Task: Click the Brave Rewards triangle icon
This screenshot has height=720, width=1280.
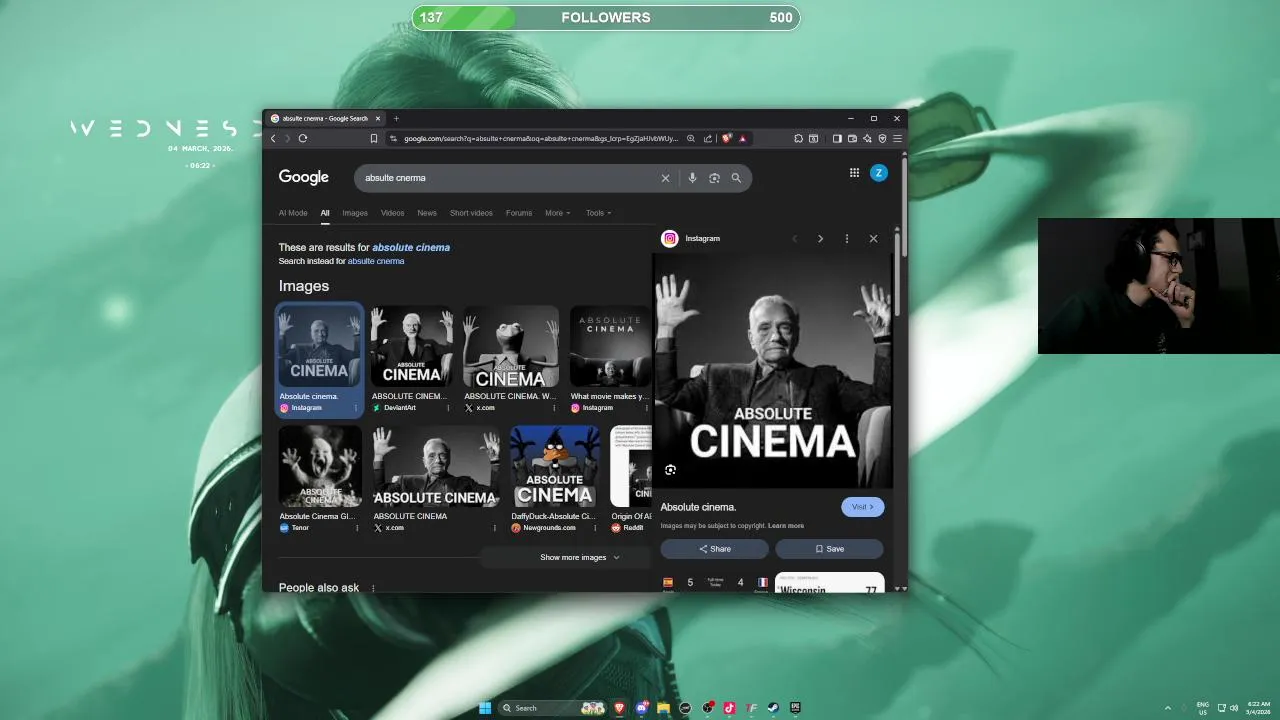Action: (743, 139)
